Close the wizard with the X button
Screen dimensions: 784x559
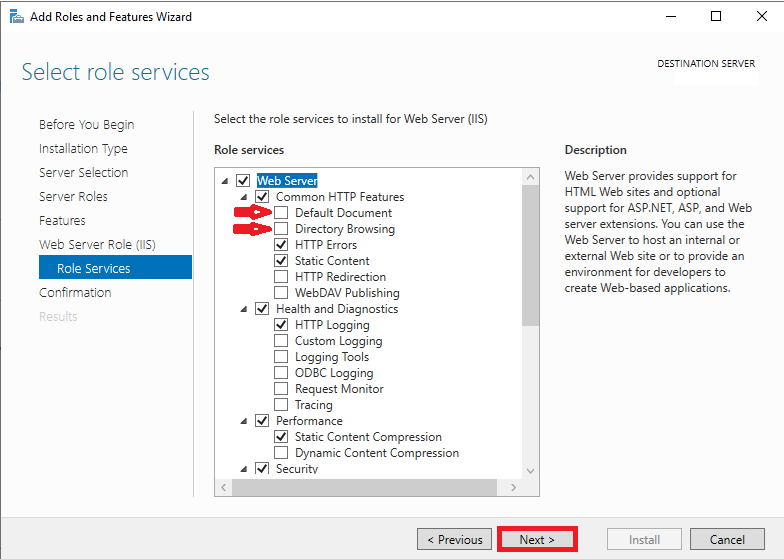(x=762, y=16)
